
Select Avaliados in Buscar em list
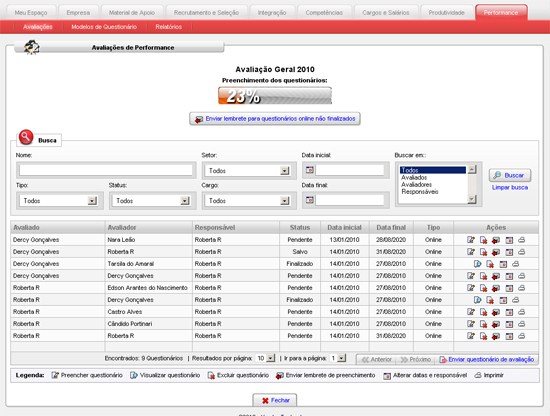point(414,177)
